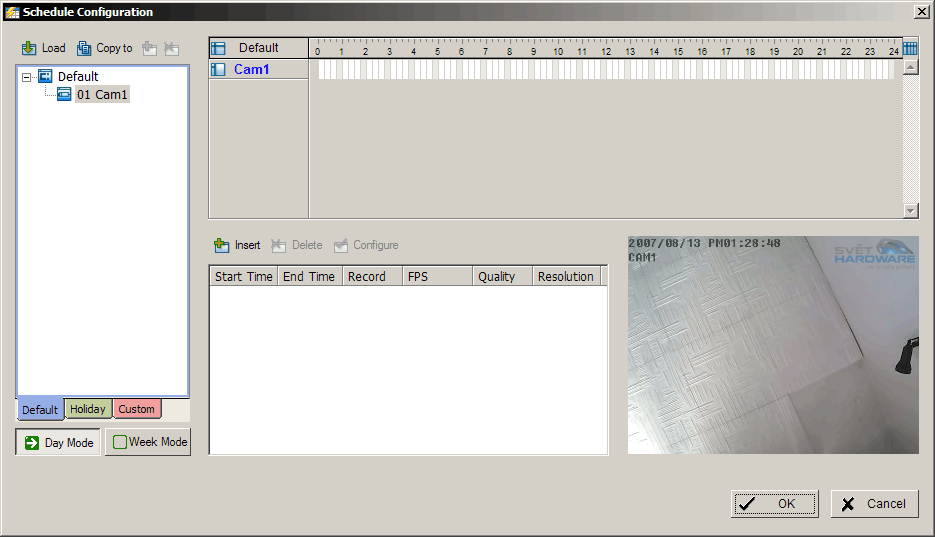Open the Holiday tab
This screenshot has height=537, width=935.
point(88,409)
